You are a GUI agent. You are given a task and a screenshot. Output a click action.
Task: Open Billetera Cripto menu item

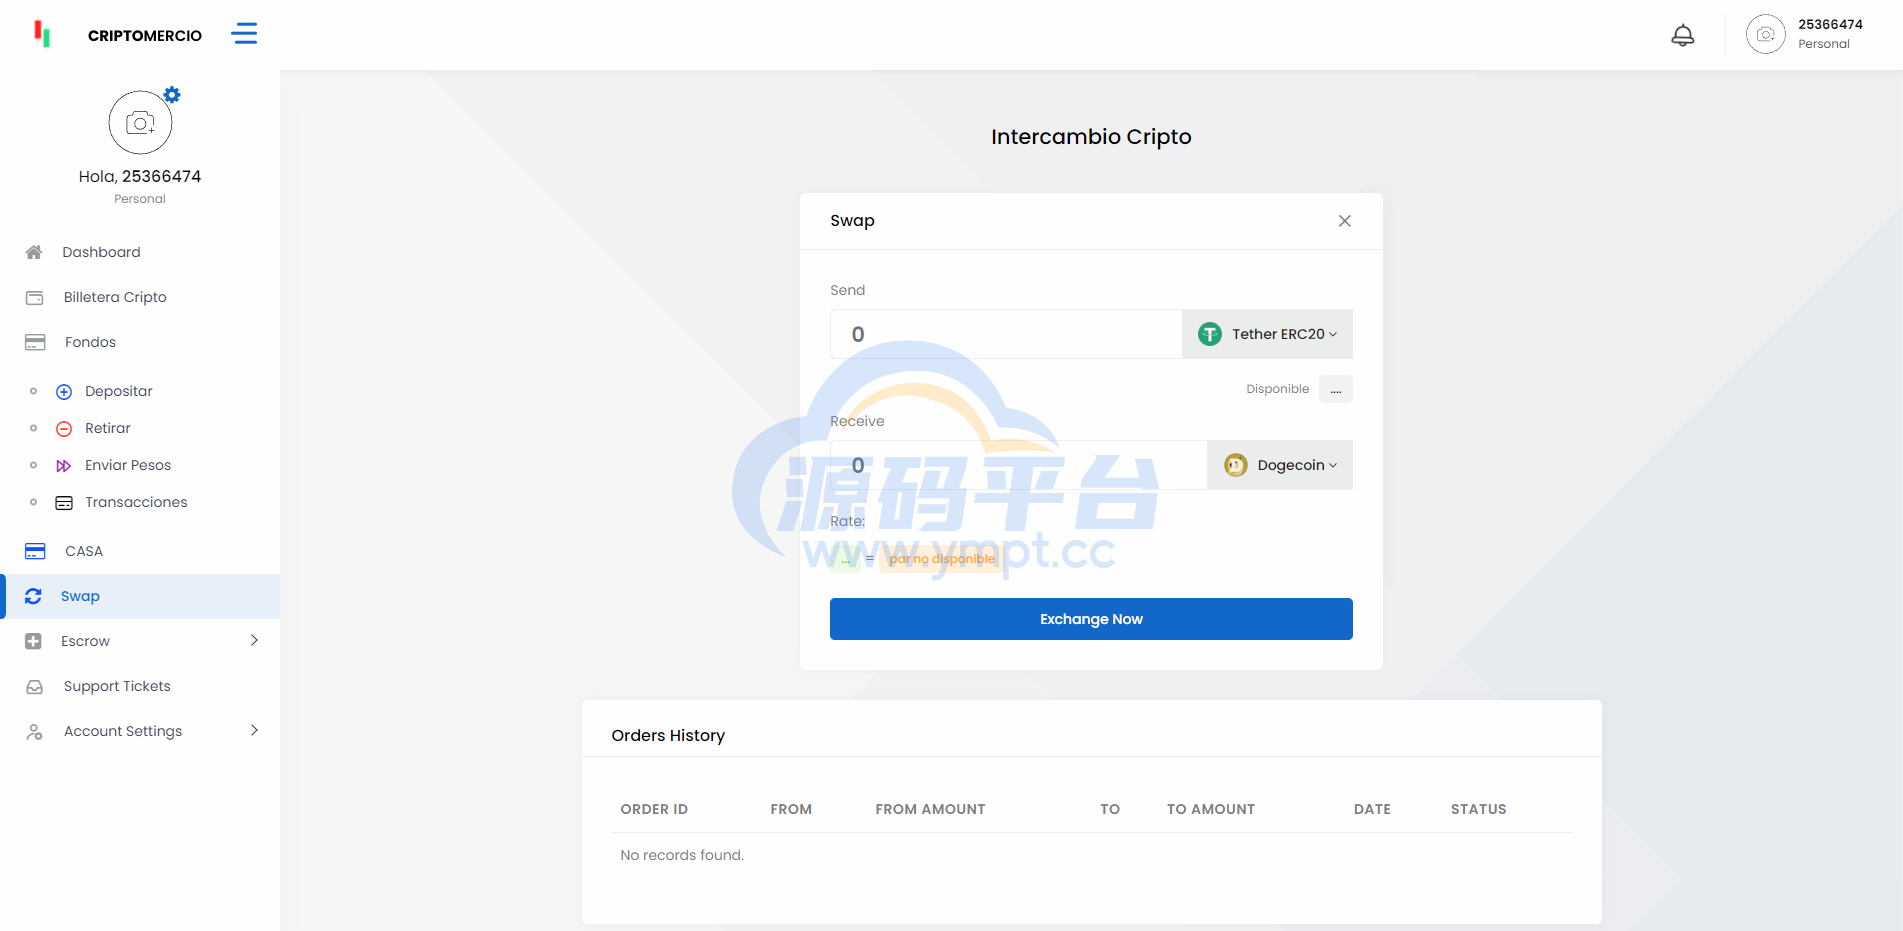(x=140, y=297)
